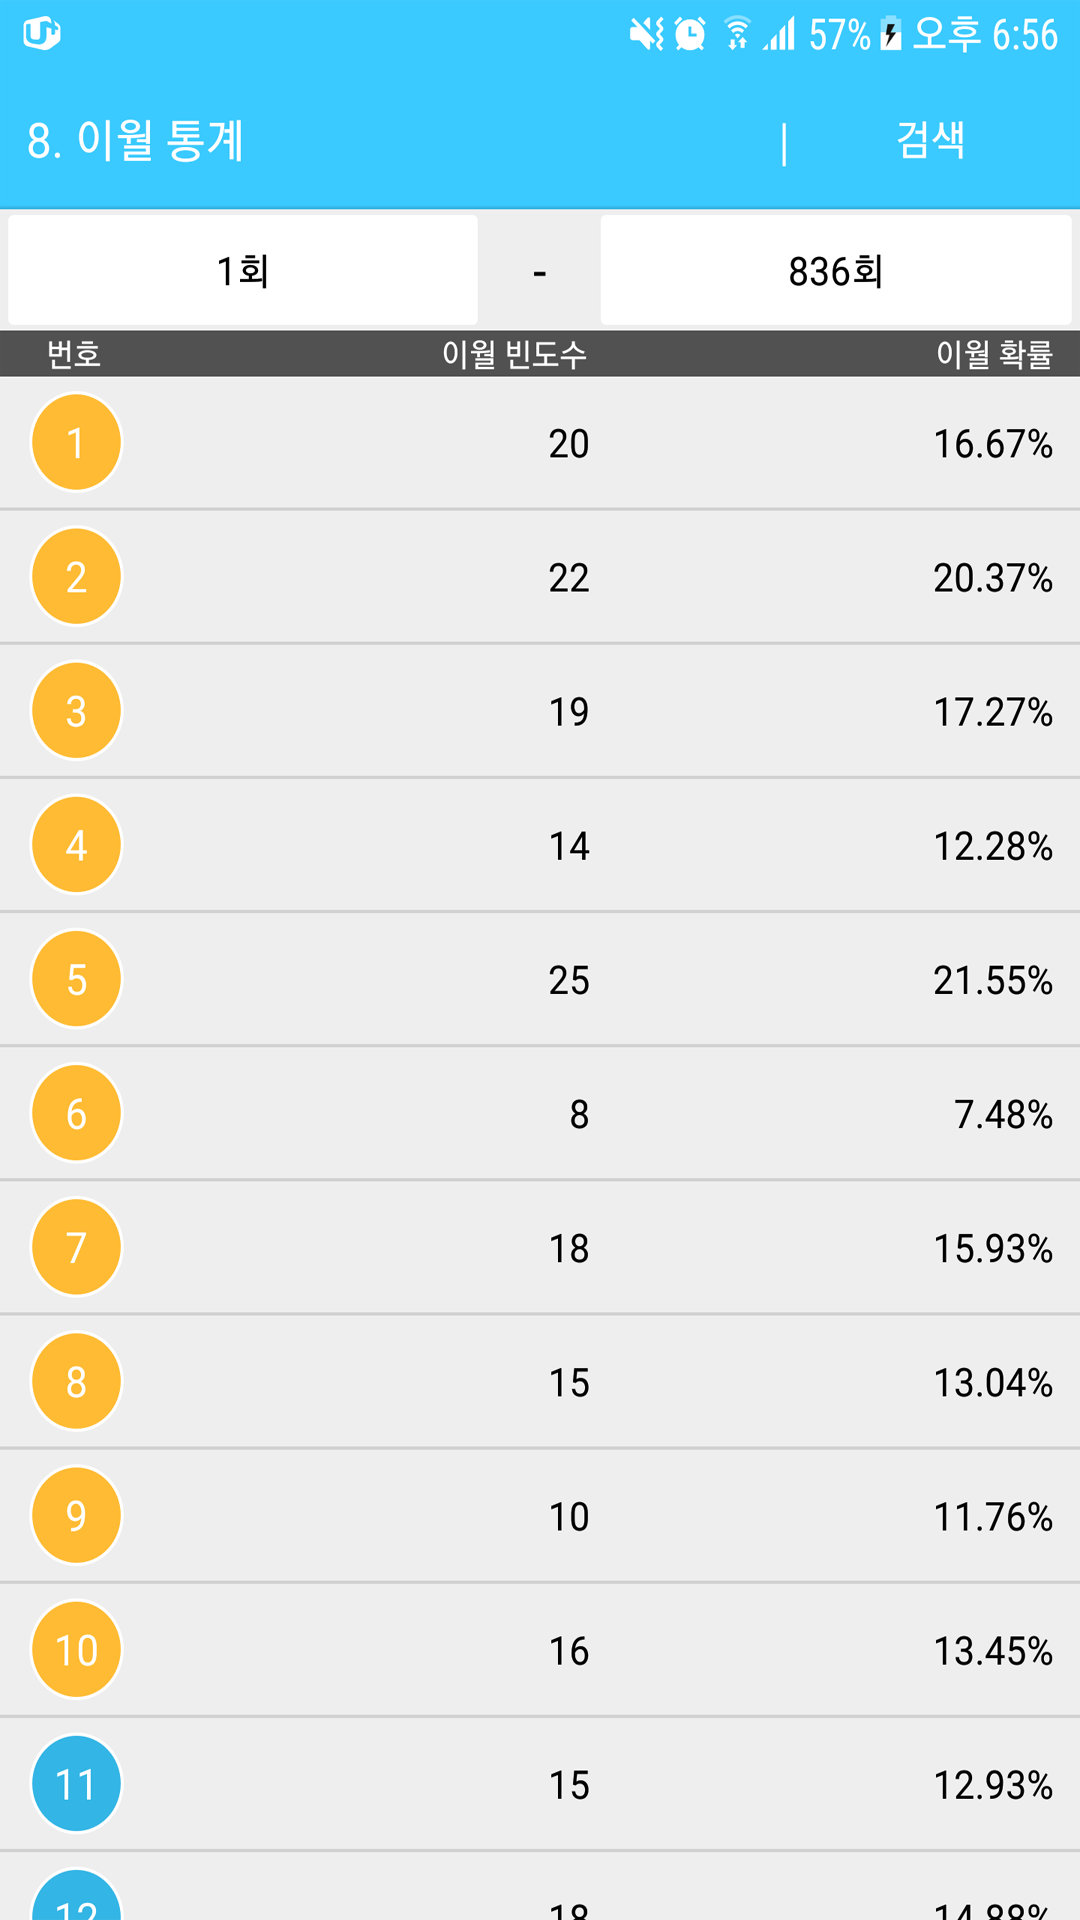
Task: Open the U+ carrier notification icon
Action: pyautogui.click(x=42, y=33)
